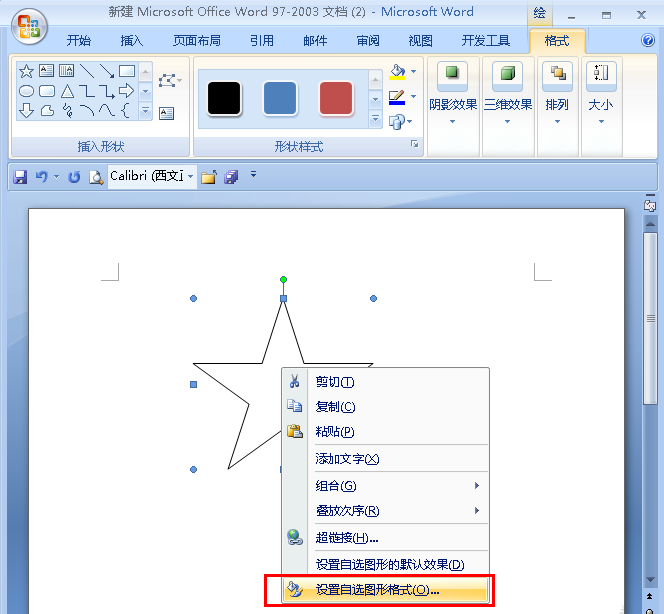Select the rectangle shape

tap(127, 71)
